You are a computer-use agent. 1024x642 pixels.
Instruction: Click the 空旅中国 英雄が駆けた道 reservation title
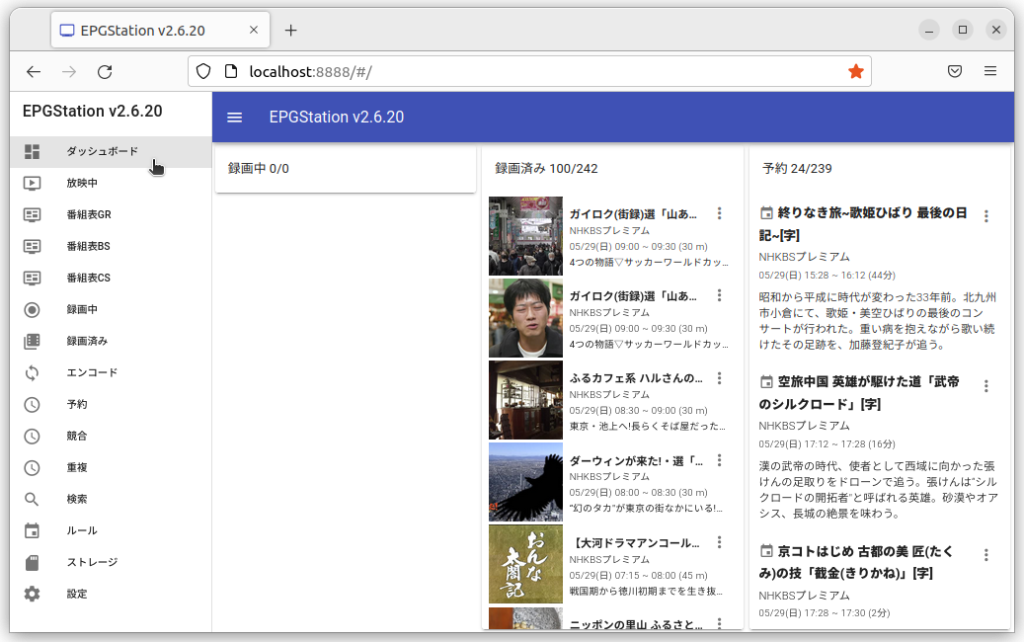[859, 393]
